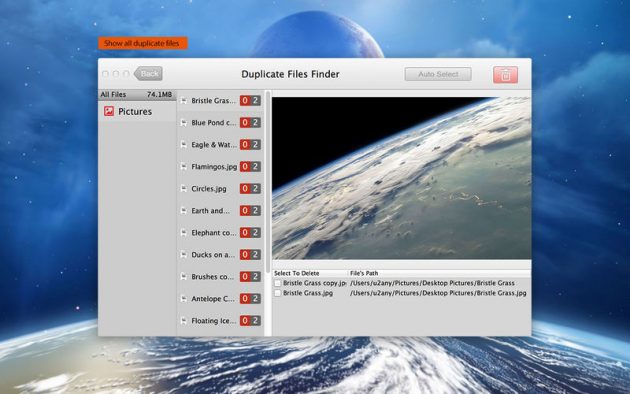Image resolution: width=630 pixels, height=394 pixels.
Task: Click file icon next to Bristle Gras...
Action: (184, 100)
